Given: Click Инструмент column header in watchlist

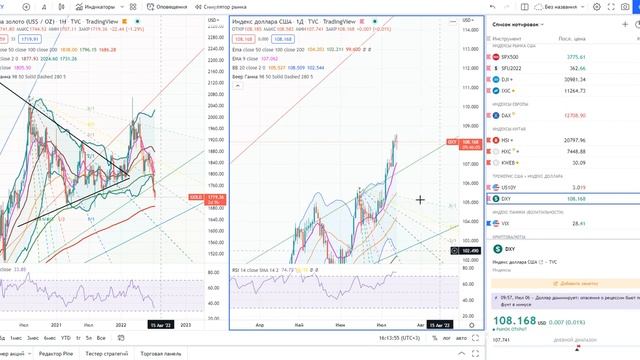Looking at the screenshot, I should point(507,39).
